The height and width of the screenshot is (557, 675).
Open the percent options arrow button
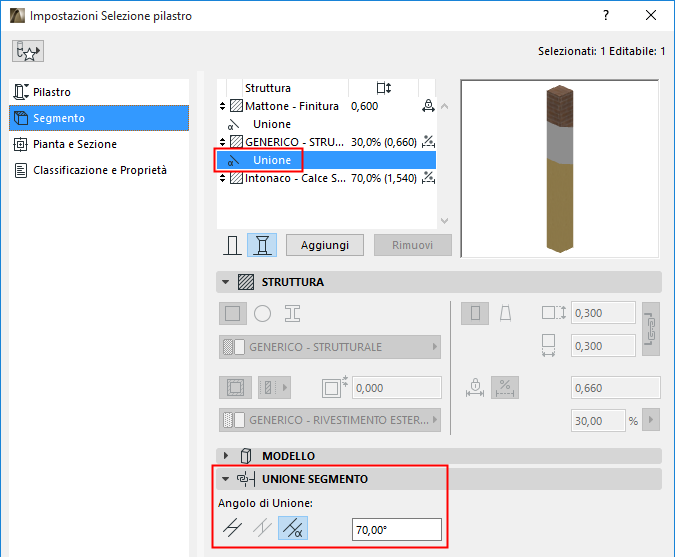(651, 420)
